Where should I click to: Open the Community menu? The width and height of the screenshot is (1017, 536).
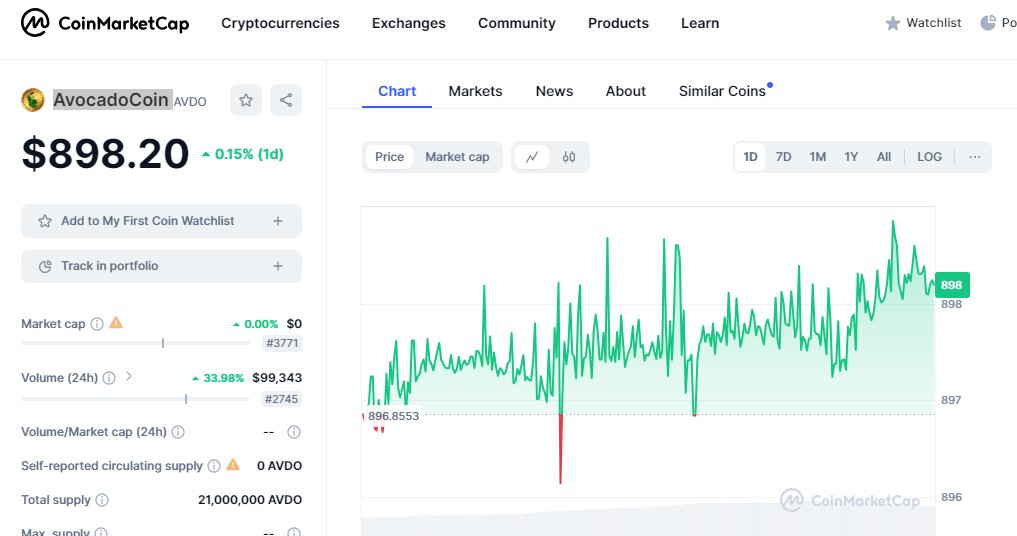click(x=517, y=23)
